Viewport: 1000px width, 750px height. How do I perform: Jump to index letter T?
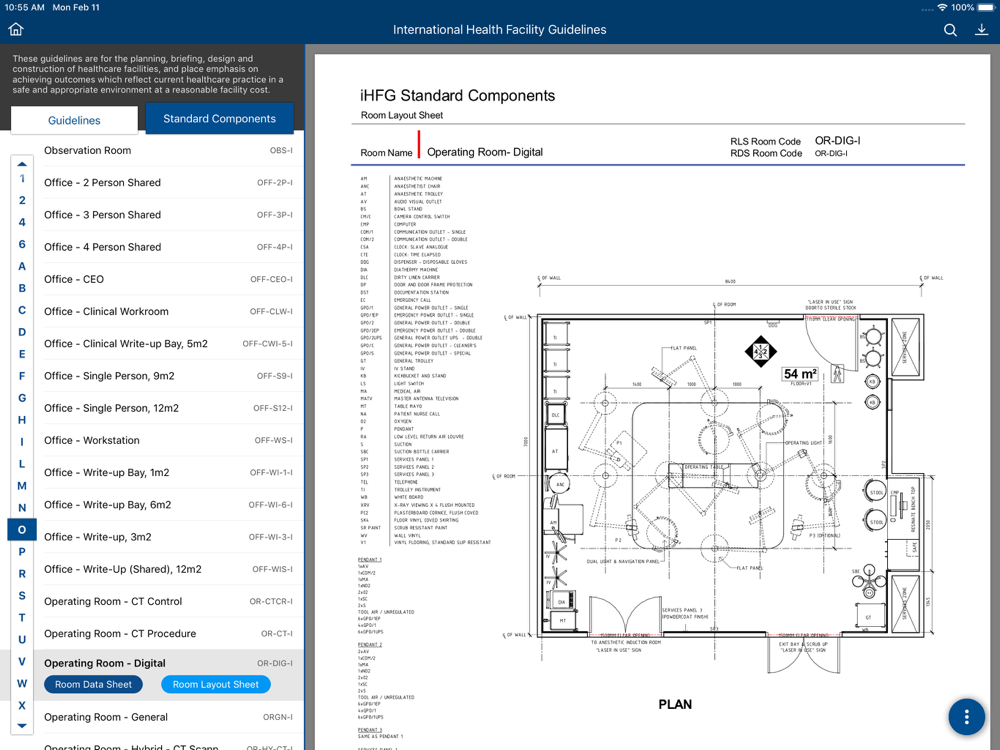(x=22, y=617)
